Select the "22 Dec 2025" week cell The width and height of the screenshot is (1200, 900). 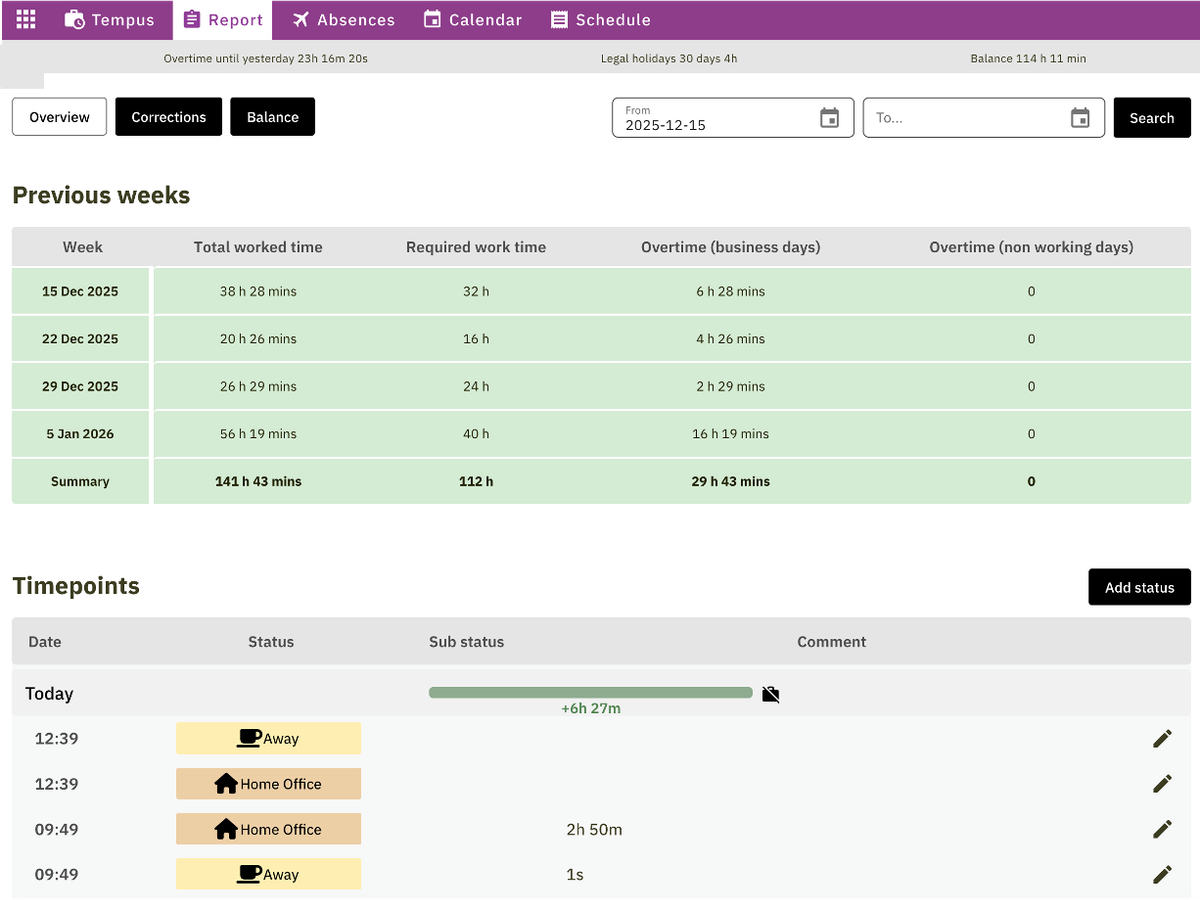(80, 339)
